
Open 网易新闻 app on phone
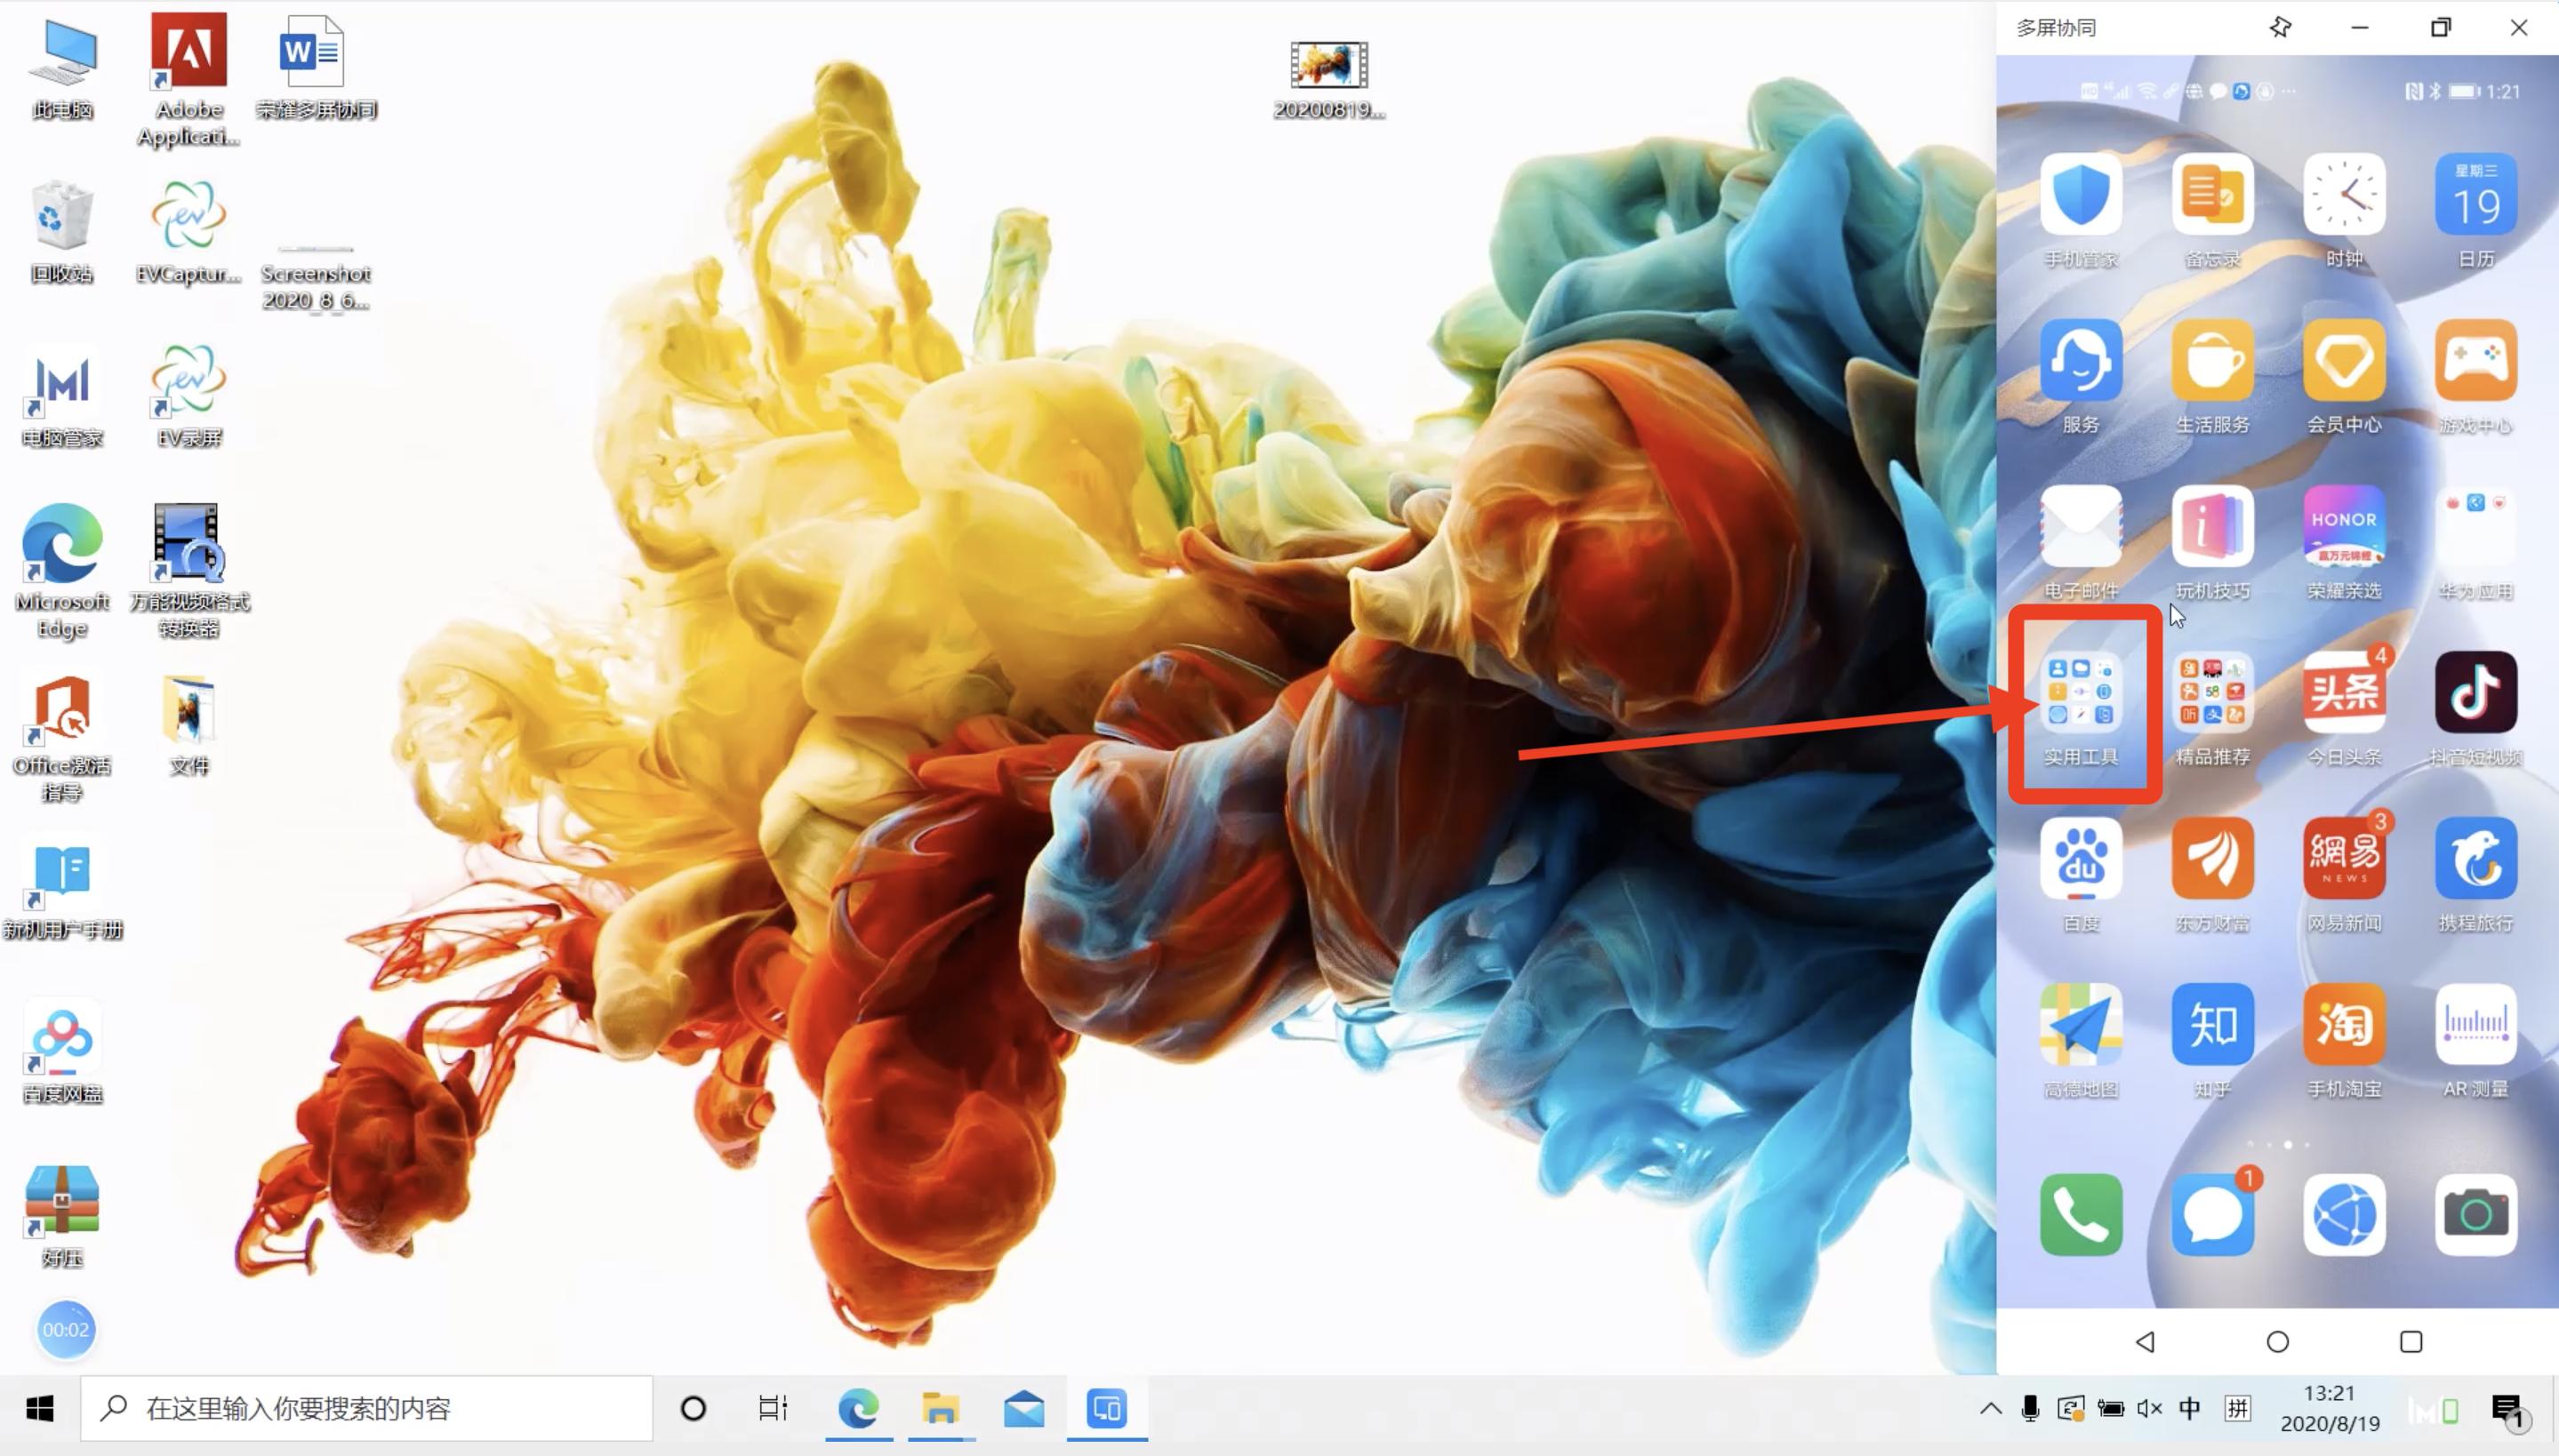(x=2344, y=858)
